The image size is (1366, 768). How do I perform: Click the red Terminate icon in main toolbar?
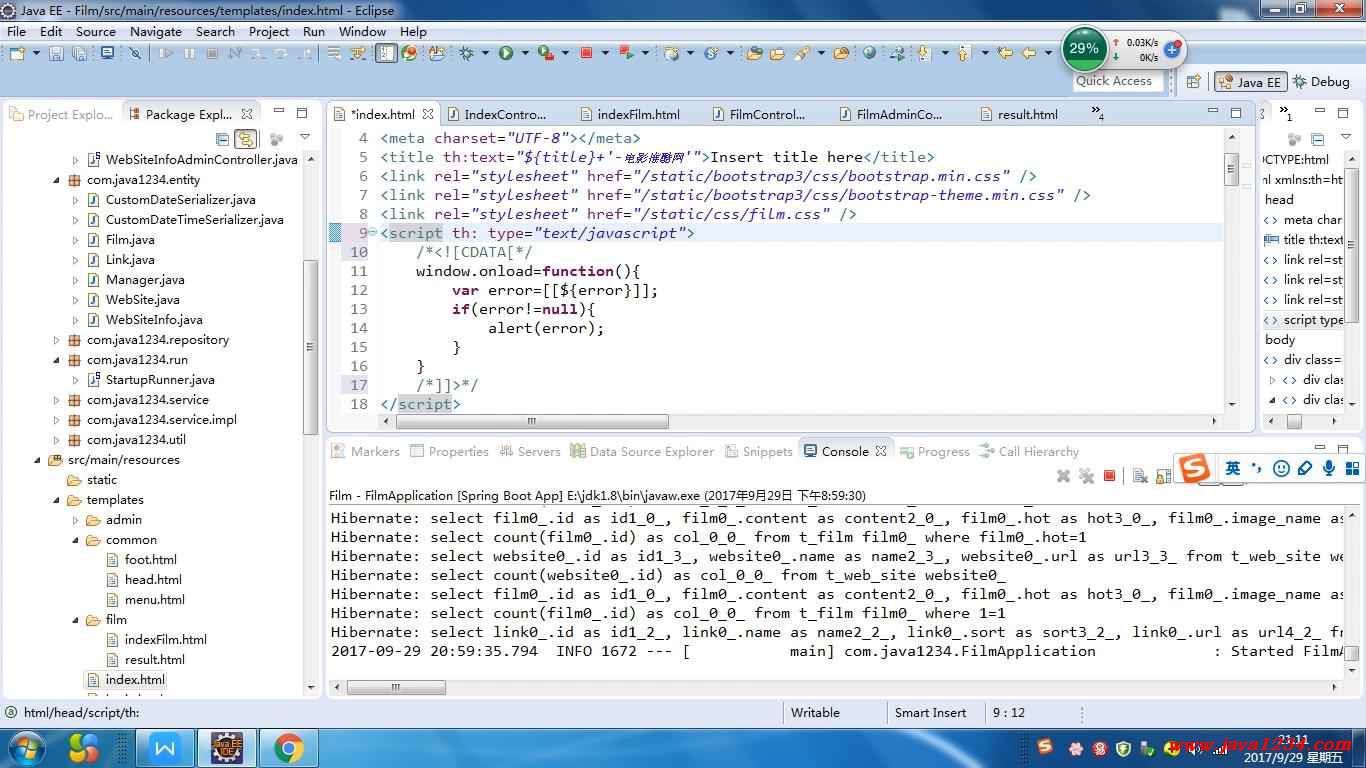click(586, 53)
